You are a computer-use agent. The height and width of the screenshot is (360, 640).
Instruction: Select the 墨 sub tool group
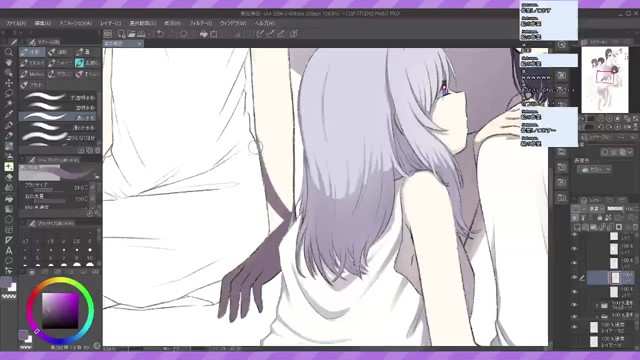point(87,52)
